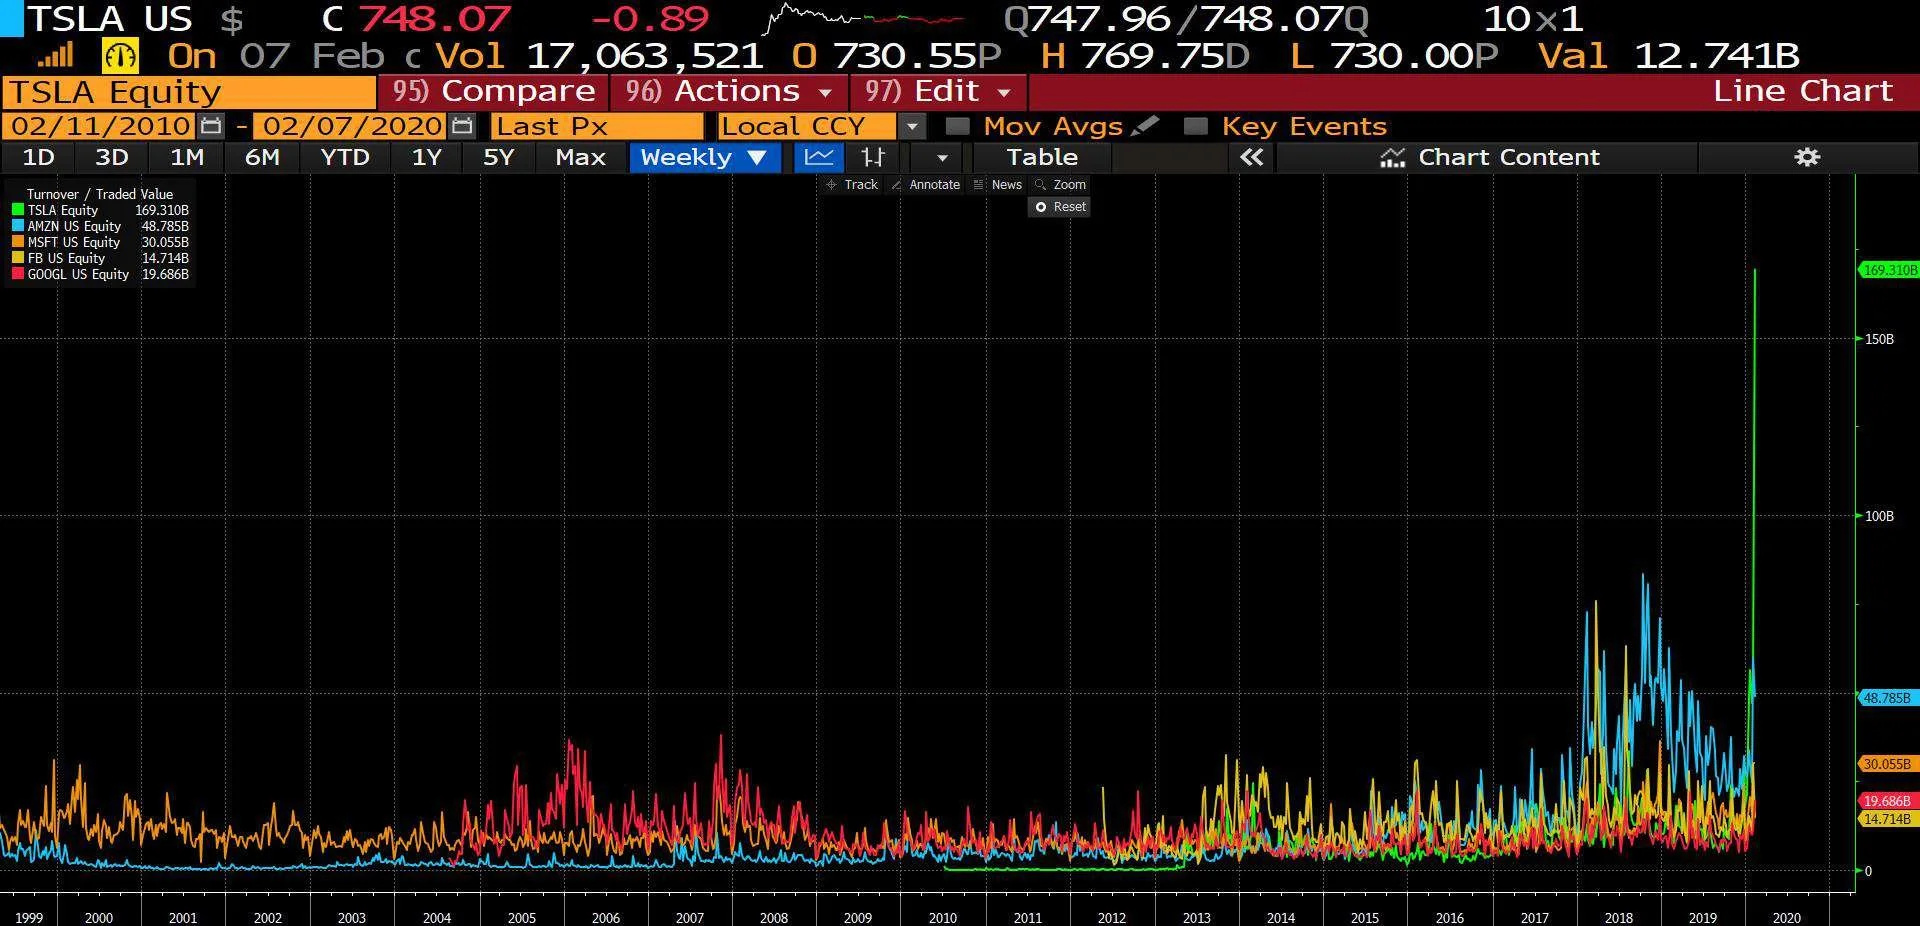
Task: Click the green TSLA Equity legend swatch
Action: (x=17, y=211)
